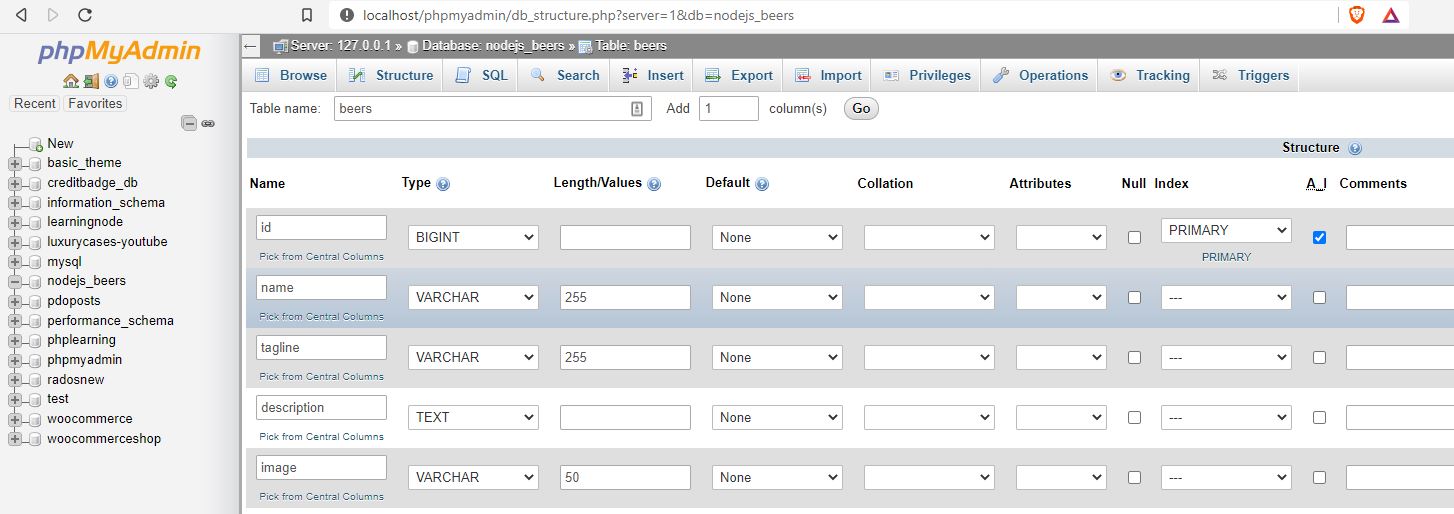1454x514 pixels.
Task: Uncheck A_I checkbox for id column
Action: click(x=1319, y=237)
